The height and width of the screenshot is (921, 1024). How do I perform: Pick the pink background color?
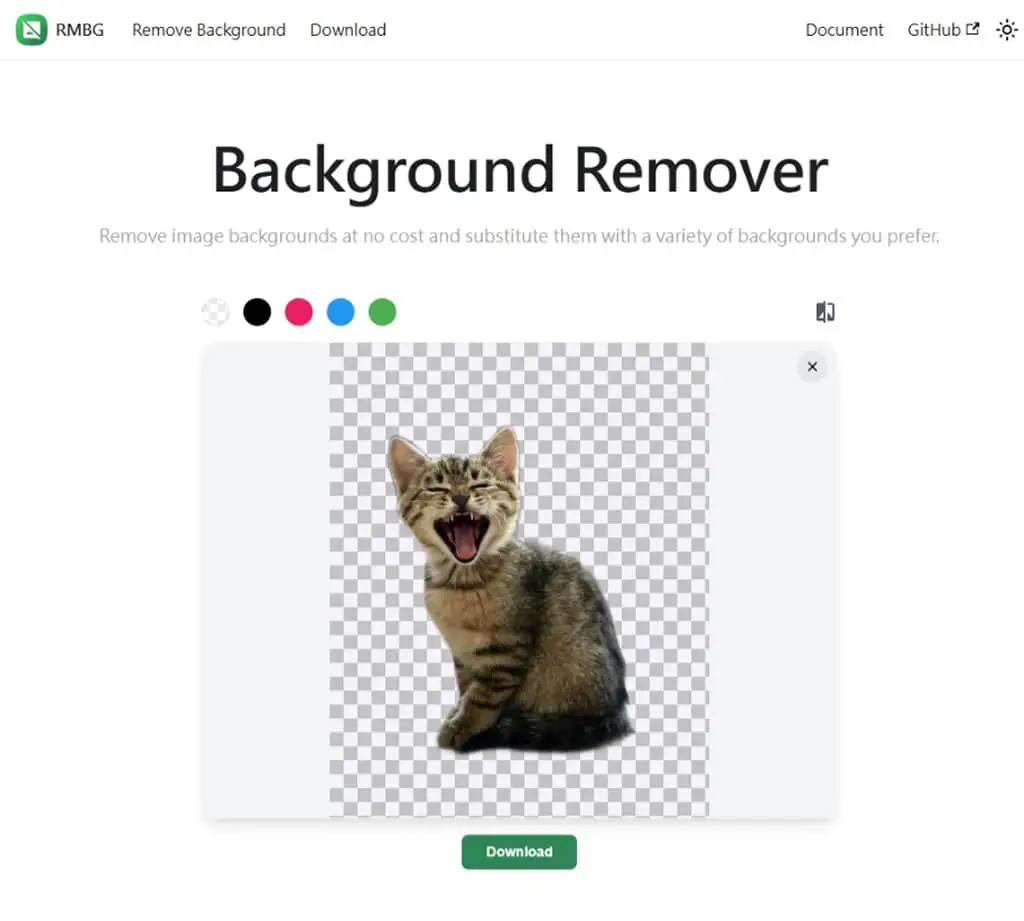coord(299,312)
